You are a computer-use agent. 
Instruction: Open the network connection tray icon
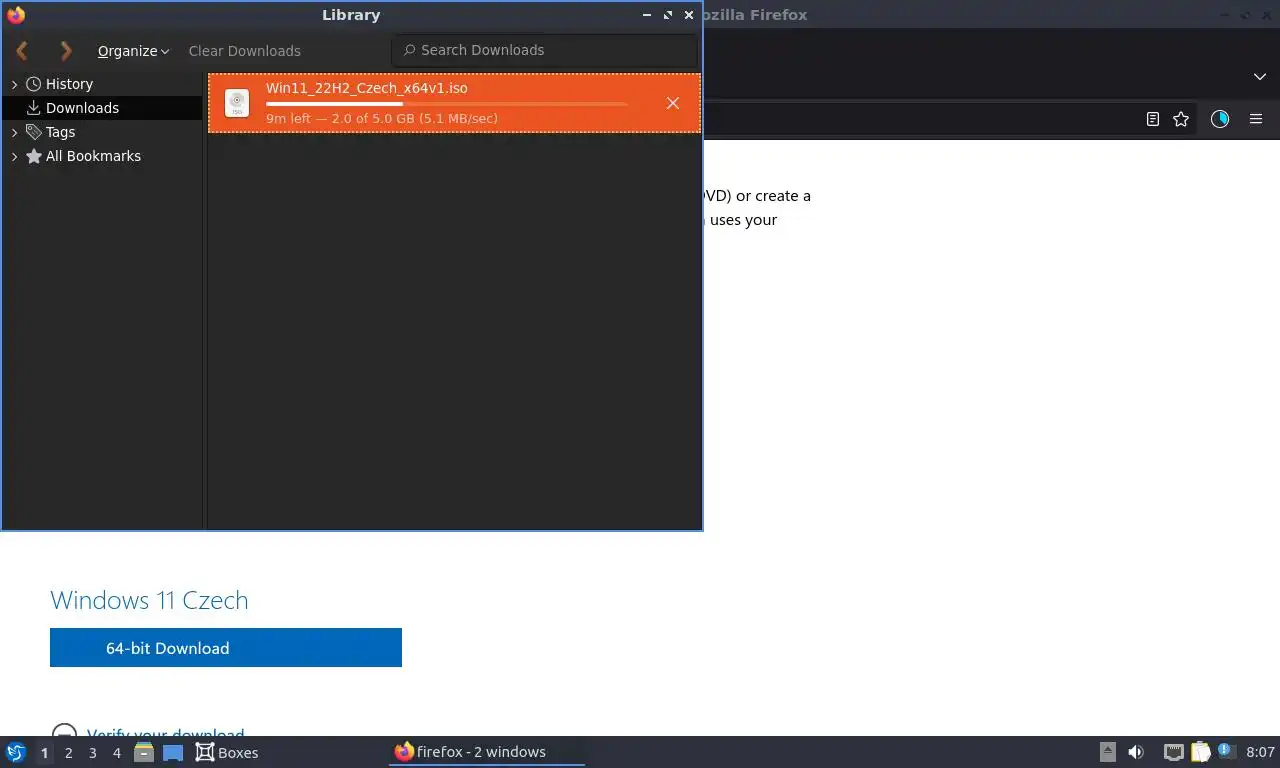(1174, 752)
